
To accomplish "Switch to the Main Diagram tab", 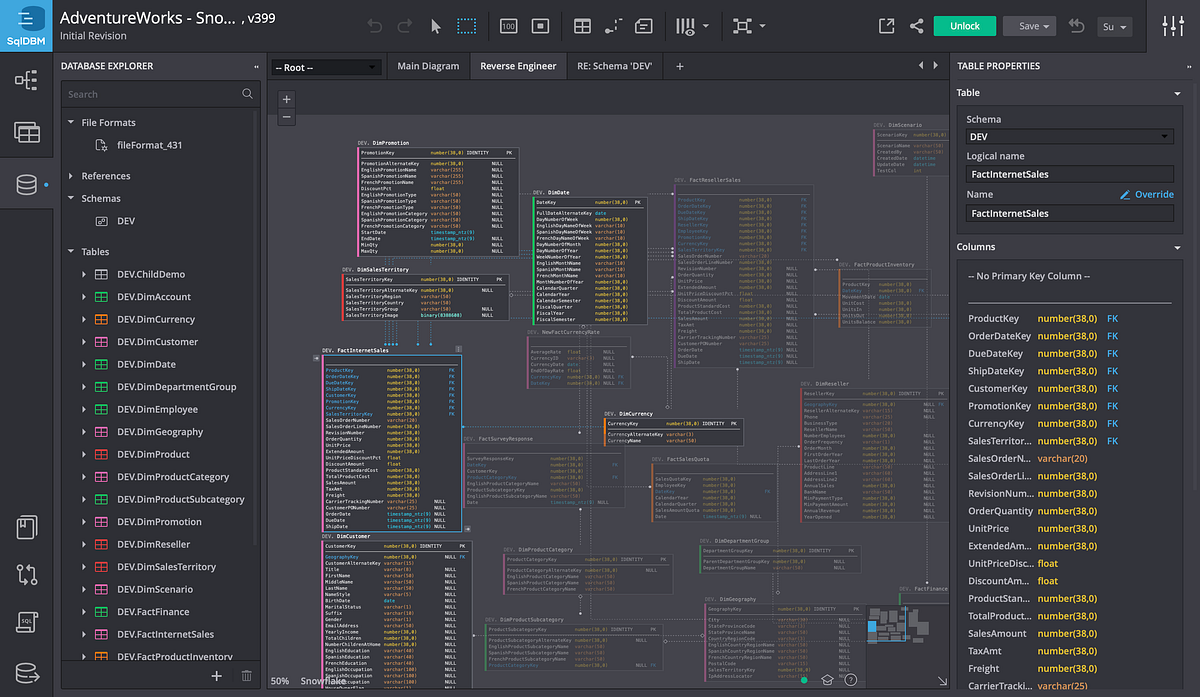I will tap(428, 66).
